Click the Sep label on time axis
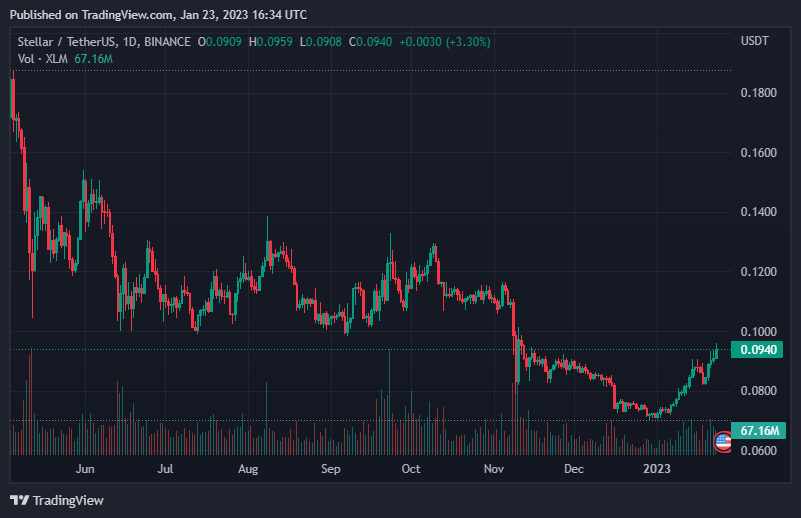801x518 pixels. 331,469
